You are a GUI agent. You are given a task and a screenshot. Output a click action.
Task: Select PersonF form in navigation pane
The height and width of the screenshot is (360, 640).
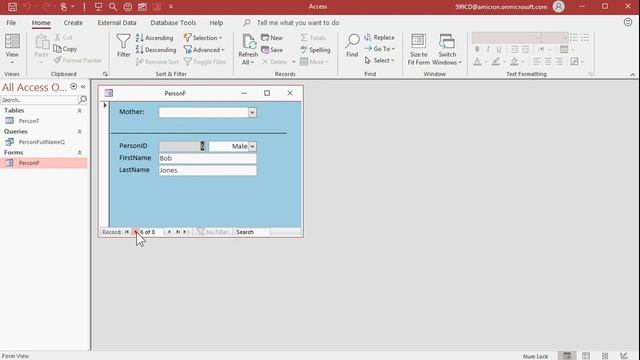click(x=44, y=163)
